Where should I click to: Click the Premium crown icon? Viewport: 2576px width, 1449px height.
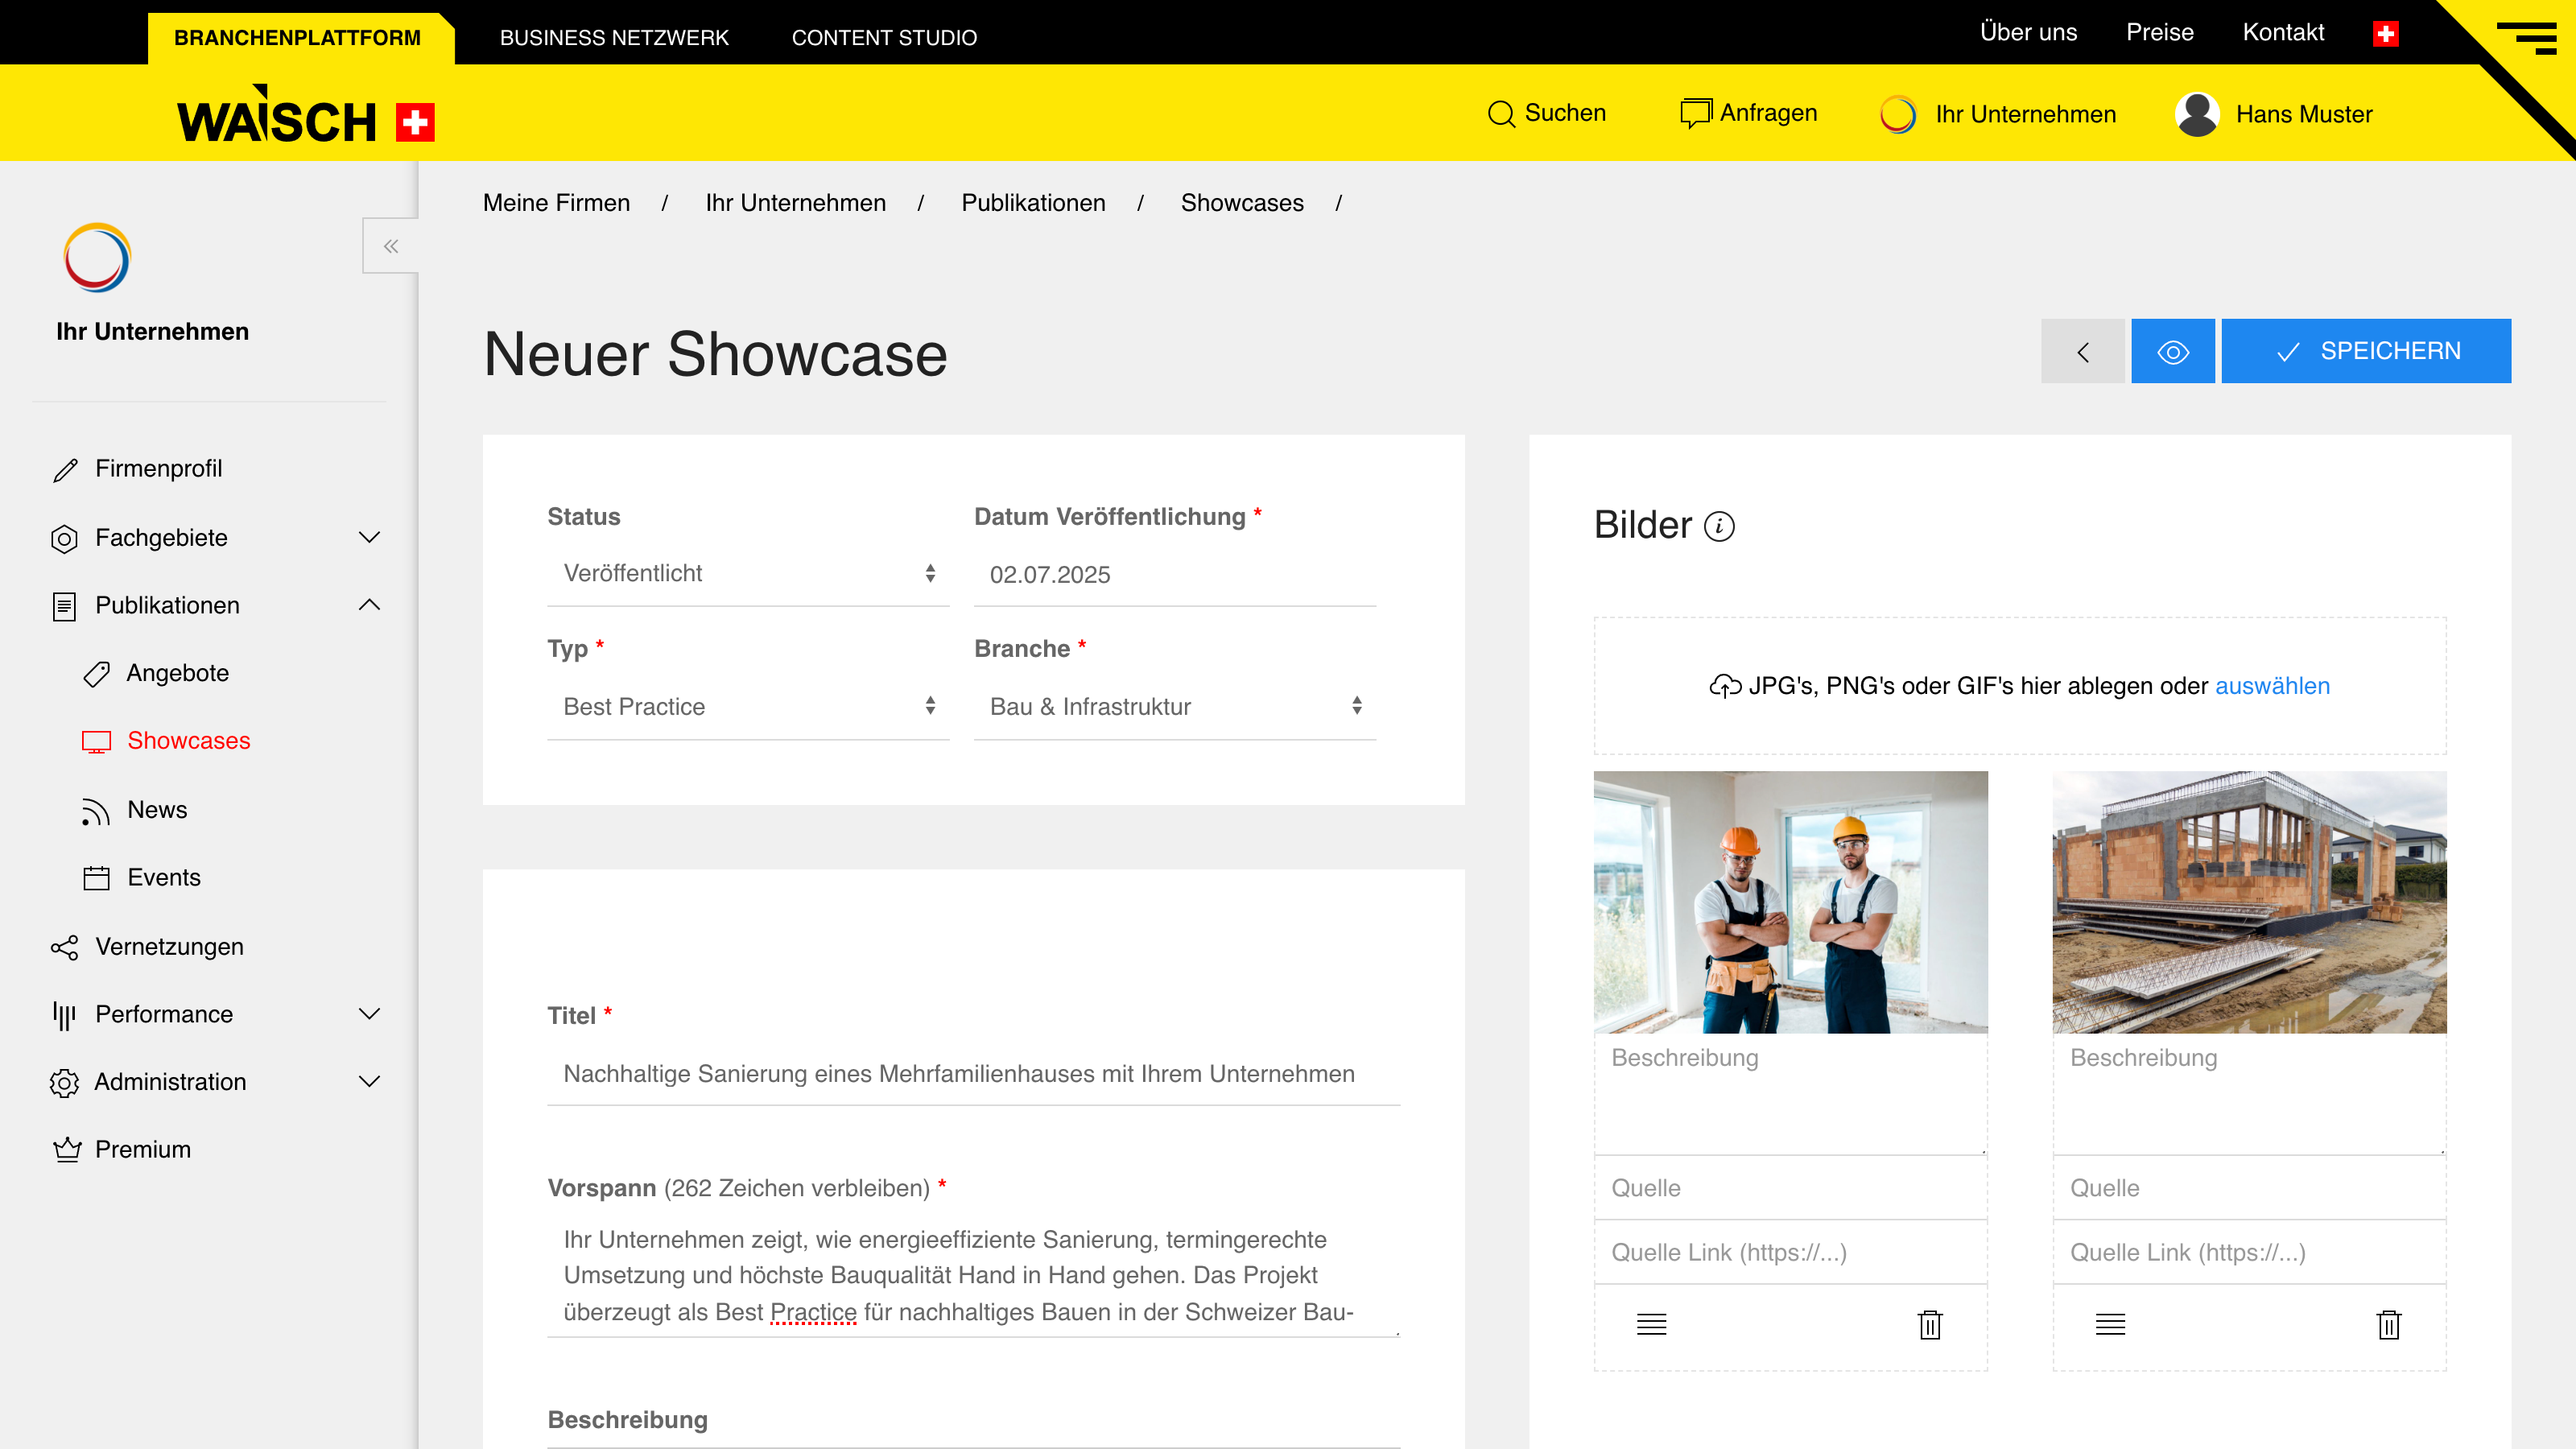pos(67,1150)
